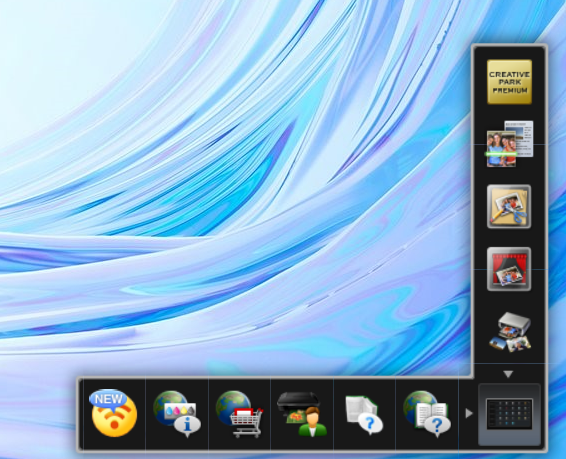Open the online manual globe book icon
Screen dimensions: 566x459
427,414
